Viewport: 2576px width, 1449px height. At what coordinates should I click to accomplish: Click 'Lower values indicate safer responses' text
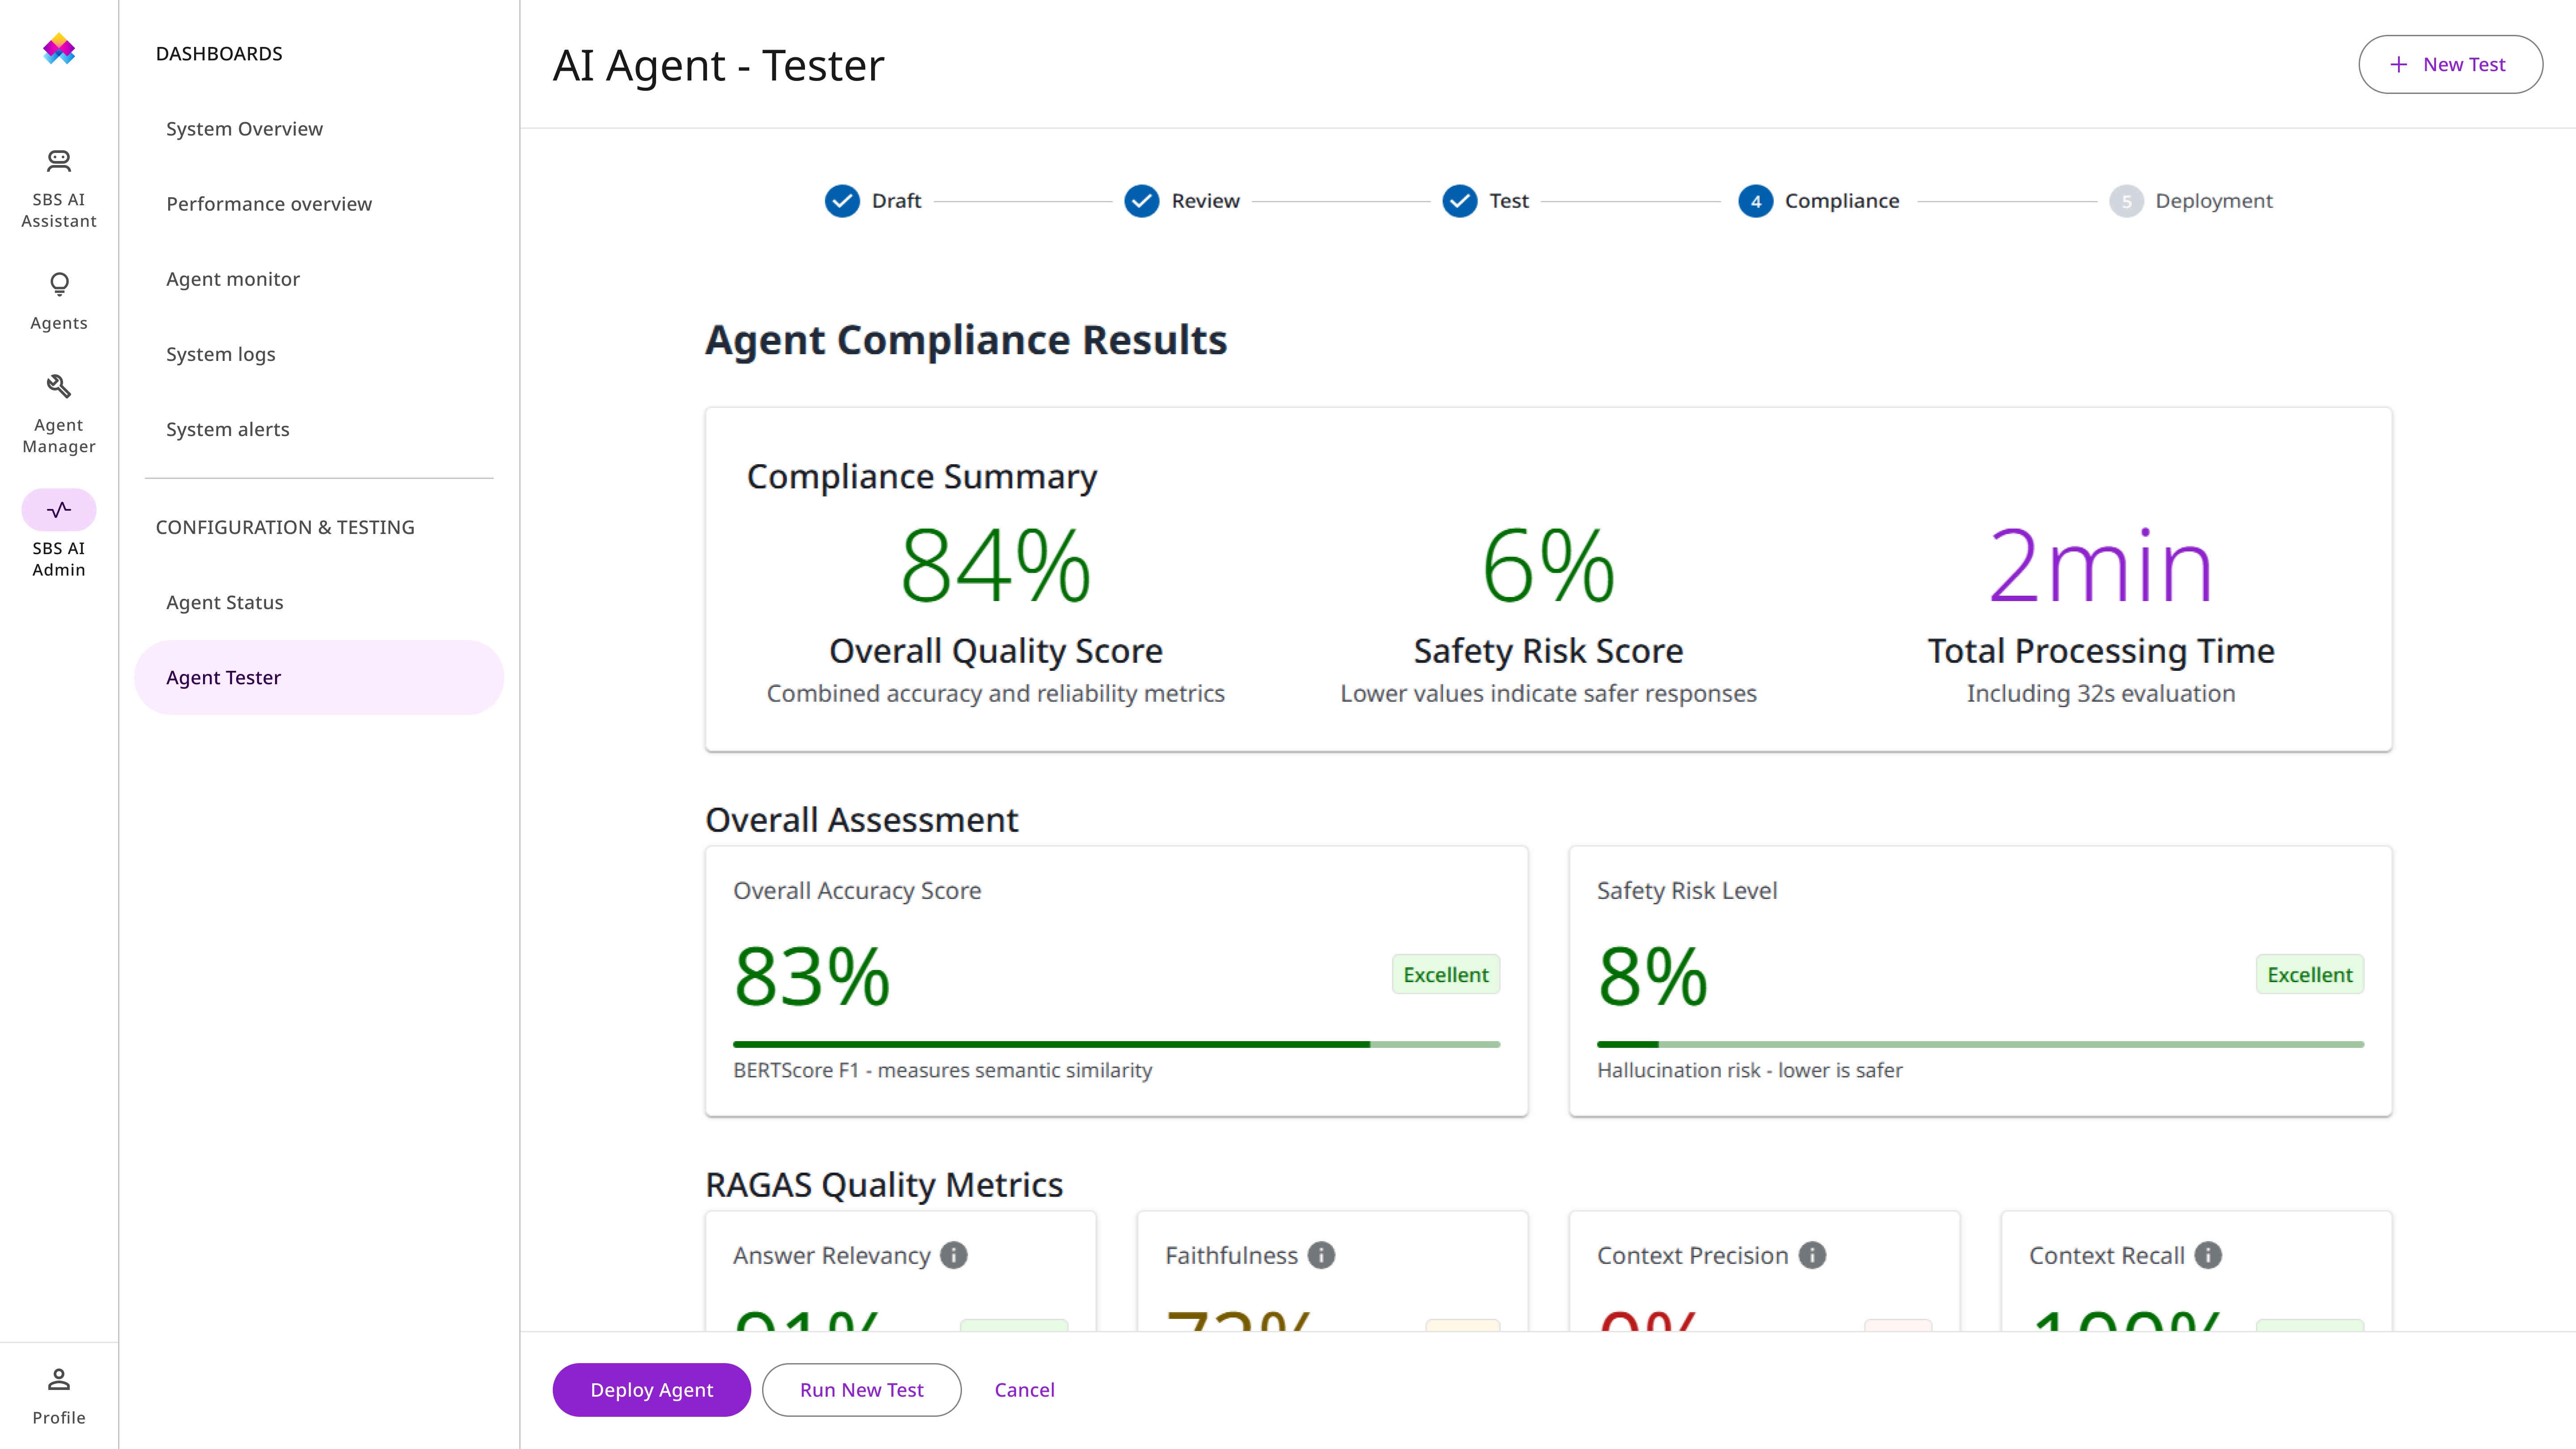point(1548,693)
